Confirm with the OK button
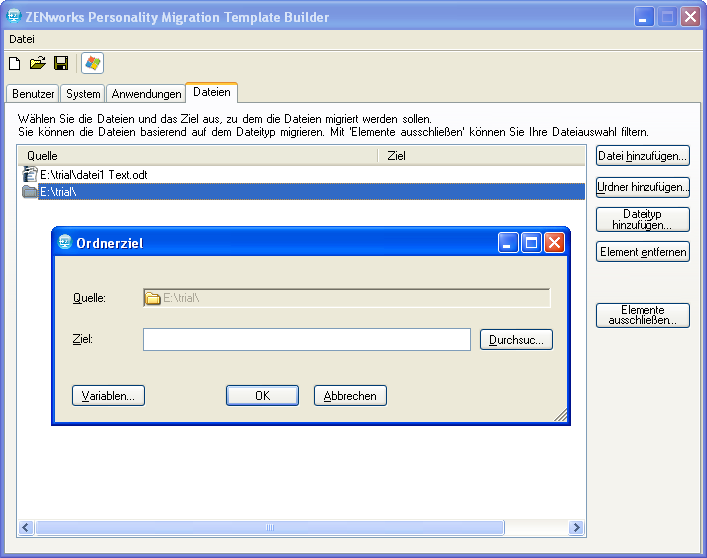This screenshot has width=707, height=558. tap(262, 396)
